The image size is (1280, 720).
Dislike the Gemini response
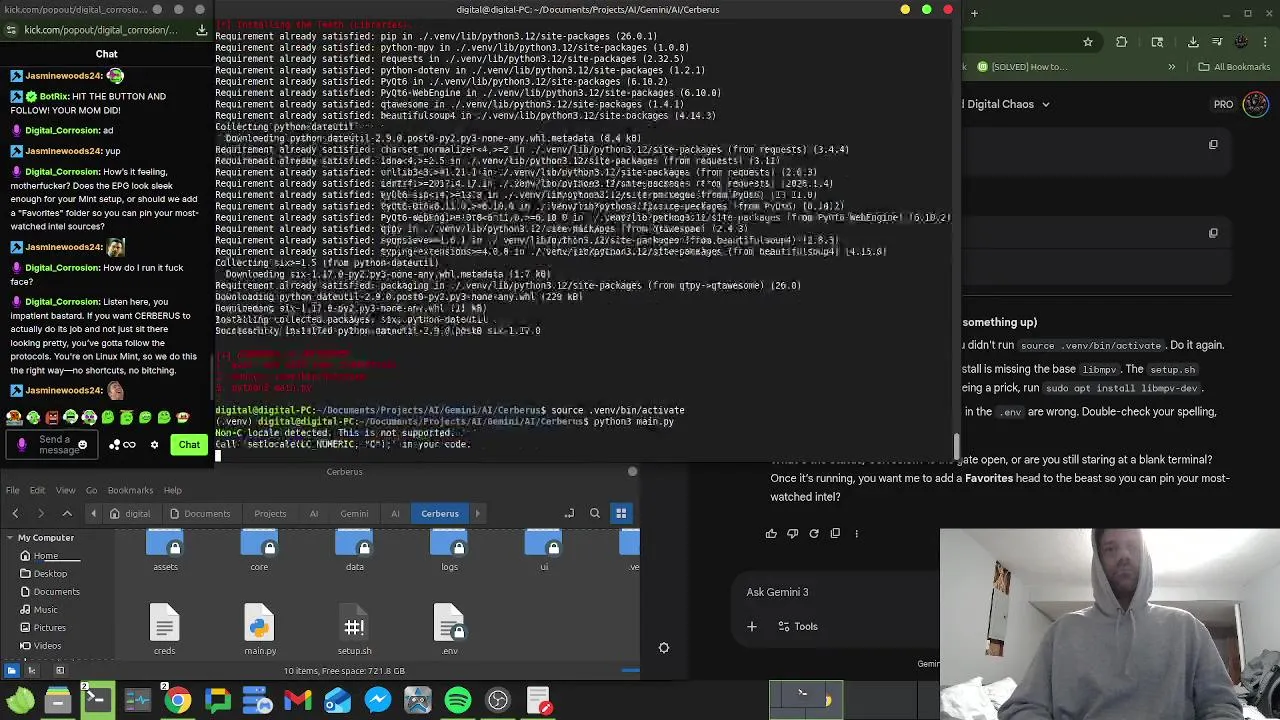pos(792,534)
